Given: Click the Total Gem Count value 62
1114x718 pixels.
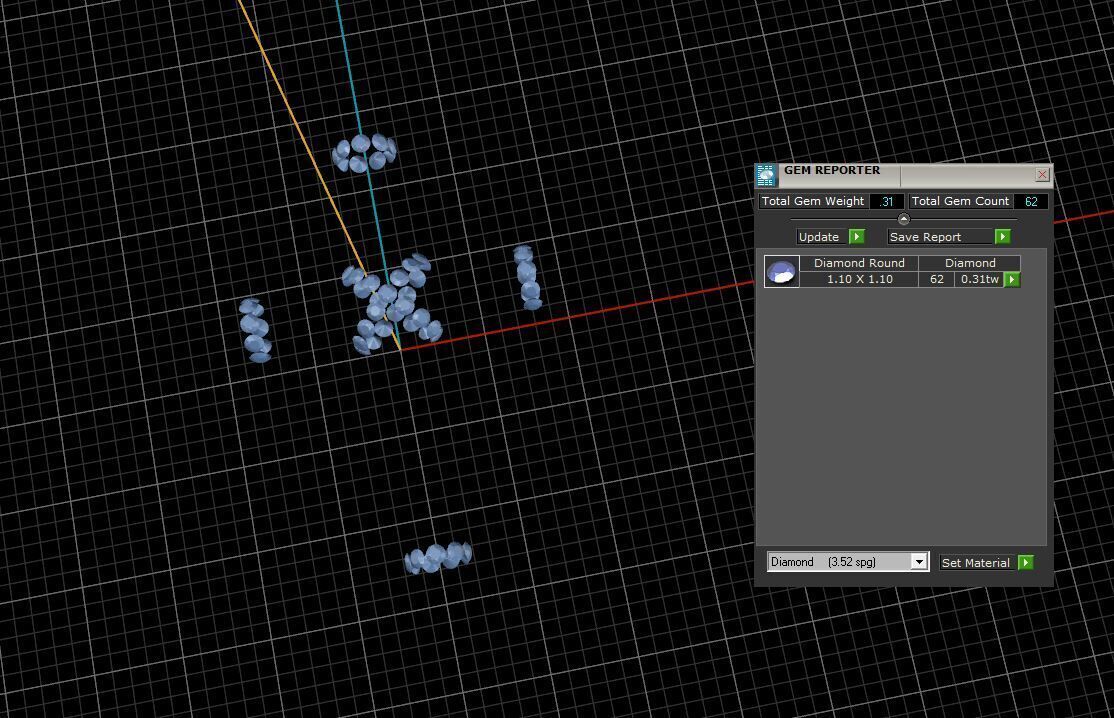Looking at the screenshot, I should click(1031, 201).
